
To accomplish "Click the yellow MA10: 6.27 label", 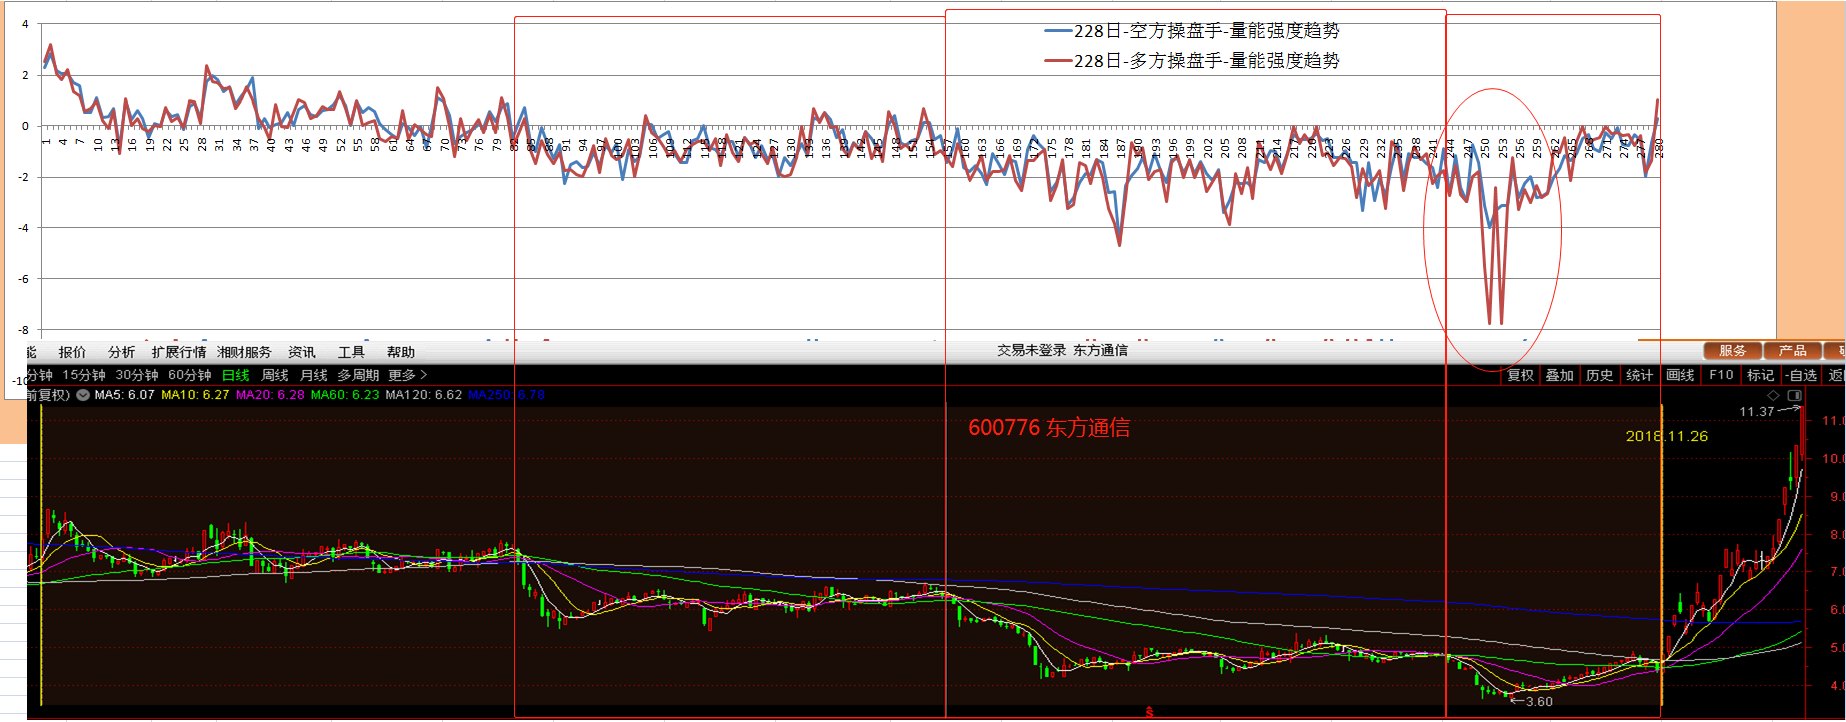I will [x=195, y=395].
